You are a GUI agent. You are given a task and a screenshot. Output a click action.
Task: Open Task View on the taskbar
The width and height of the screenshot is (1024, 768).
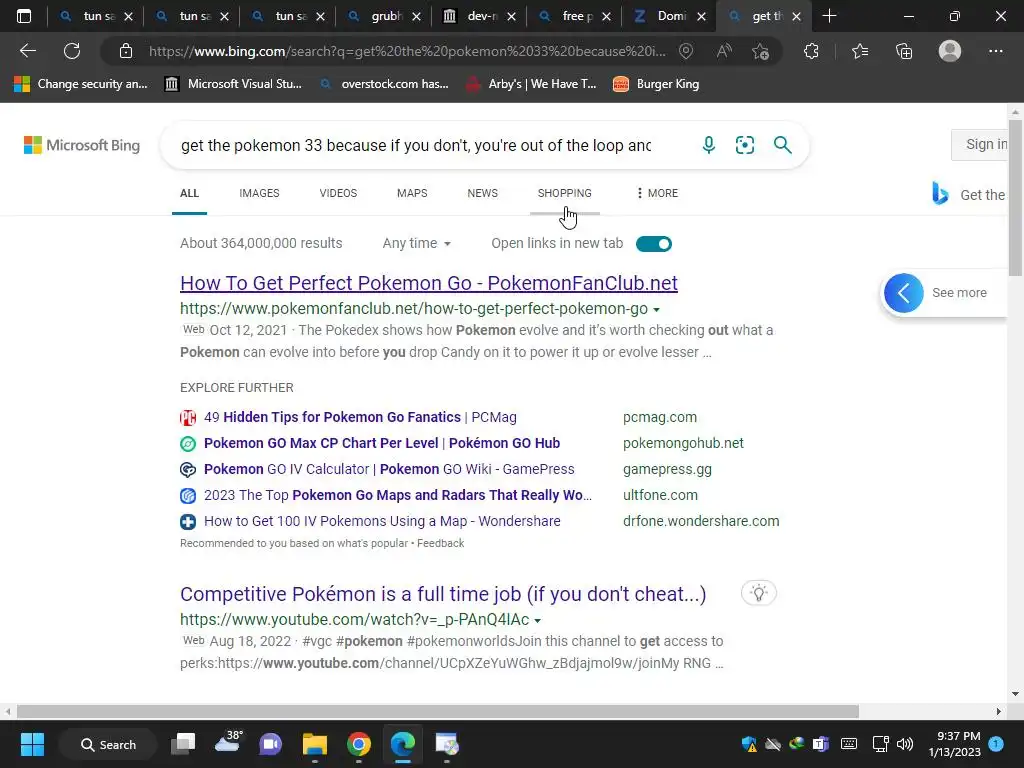tap(183, 744)
